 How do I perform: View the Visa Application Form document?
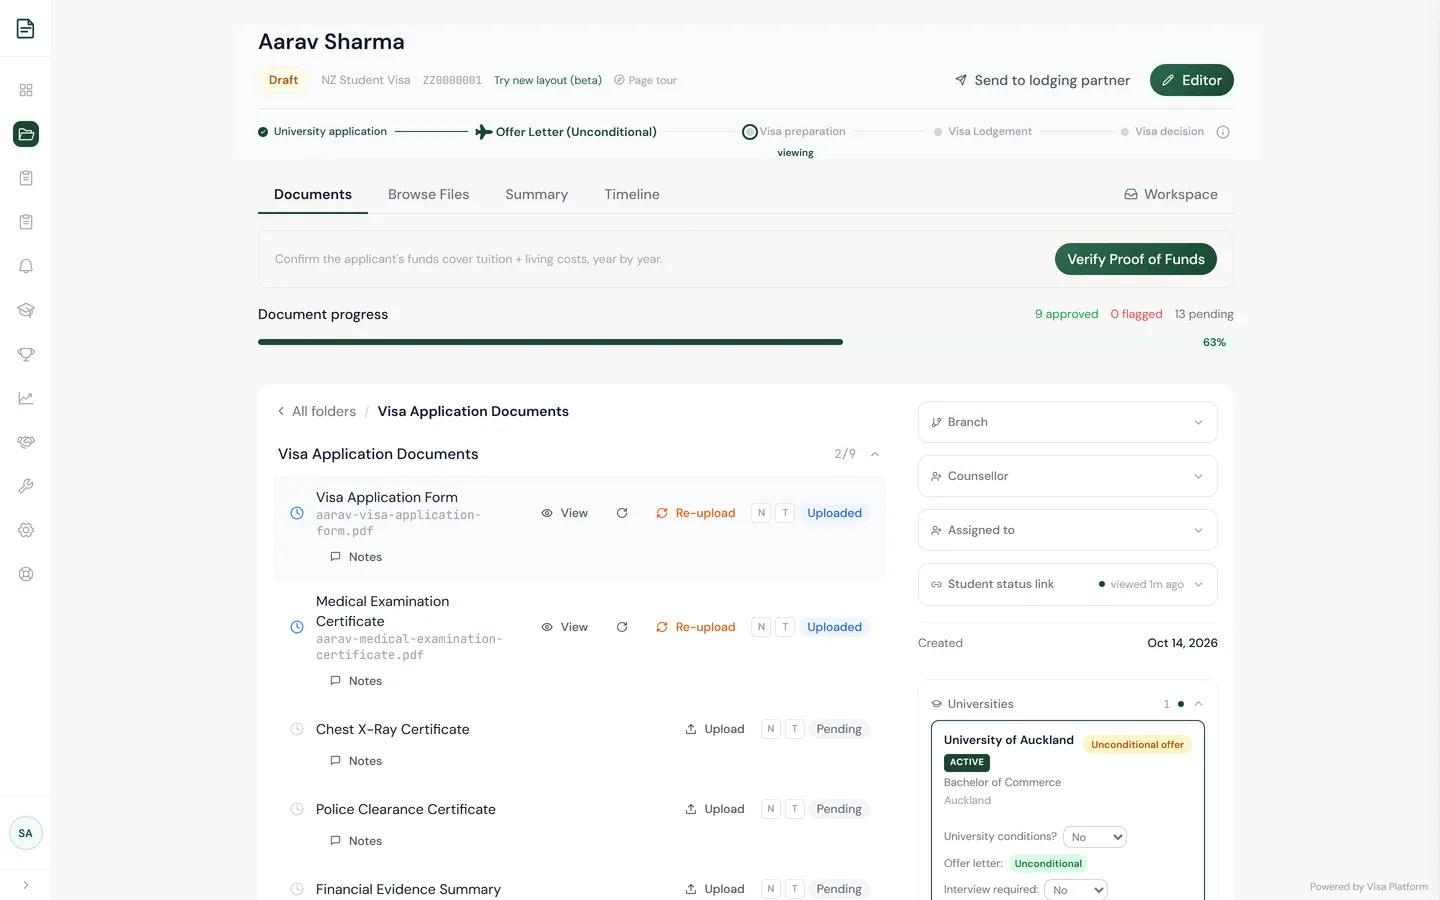point(564,513)
